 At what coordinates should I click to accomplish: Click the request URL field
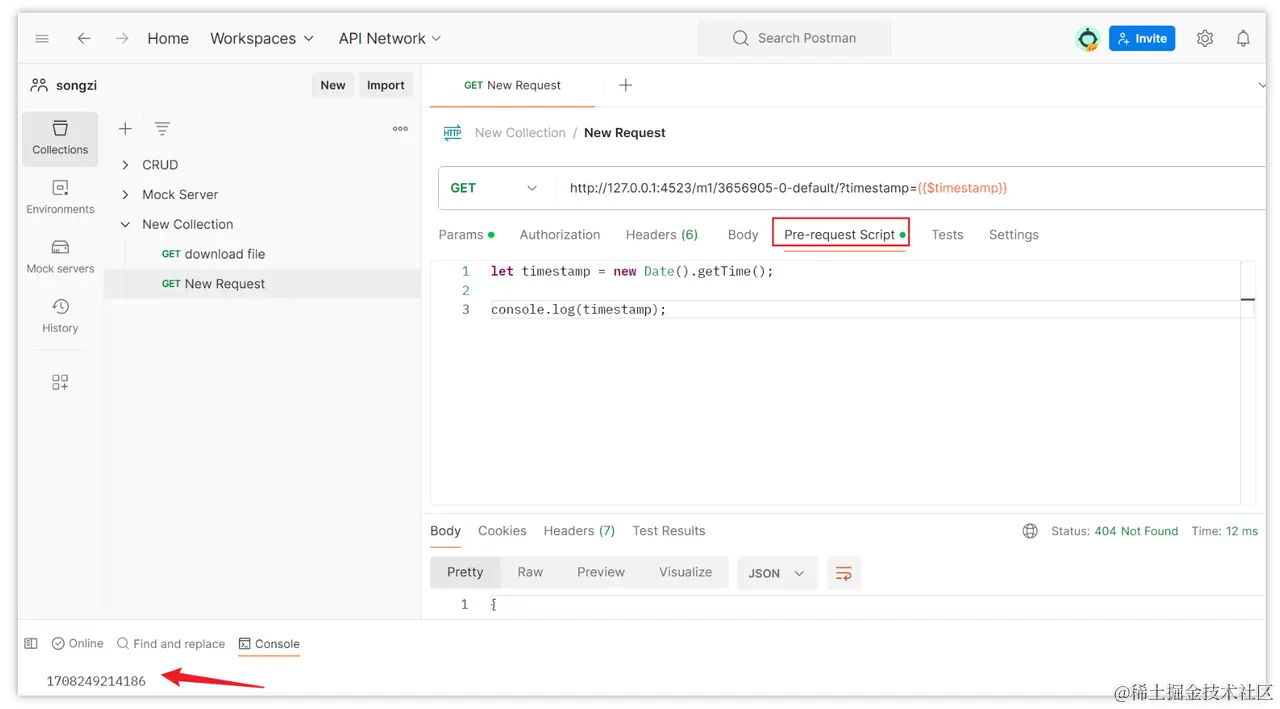coord(910,188)
